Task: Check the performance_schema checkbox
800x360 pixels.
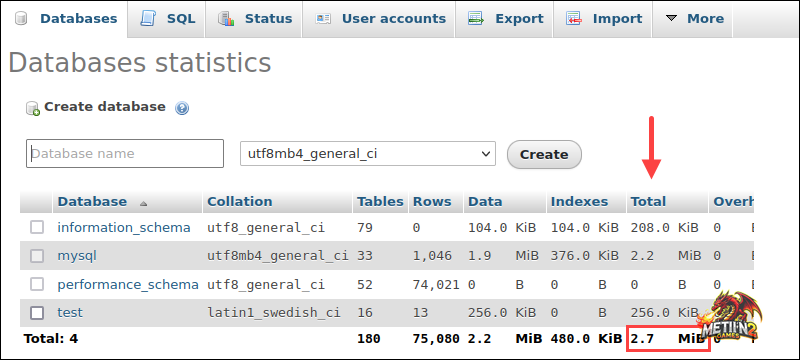Action: (x=37, y=285)
